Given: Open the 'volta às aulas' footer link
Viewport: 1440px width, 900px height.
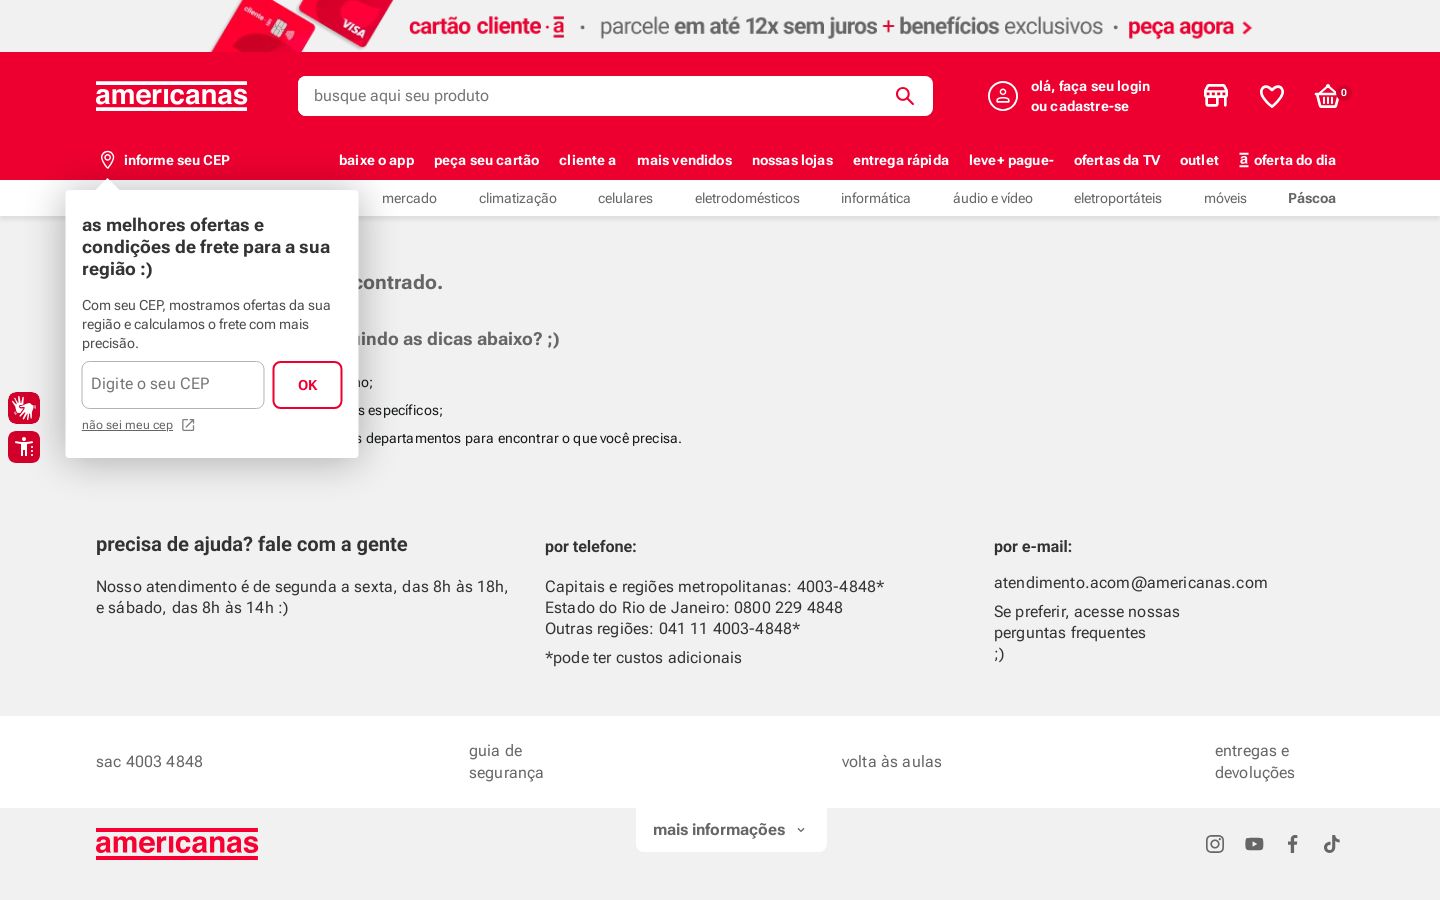Looking at the screenshot, I should (892, 762).
